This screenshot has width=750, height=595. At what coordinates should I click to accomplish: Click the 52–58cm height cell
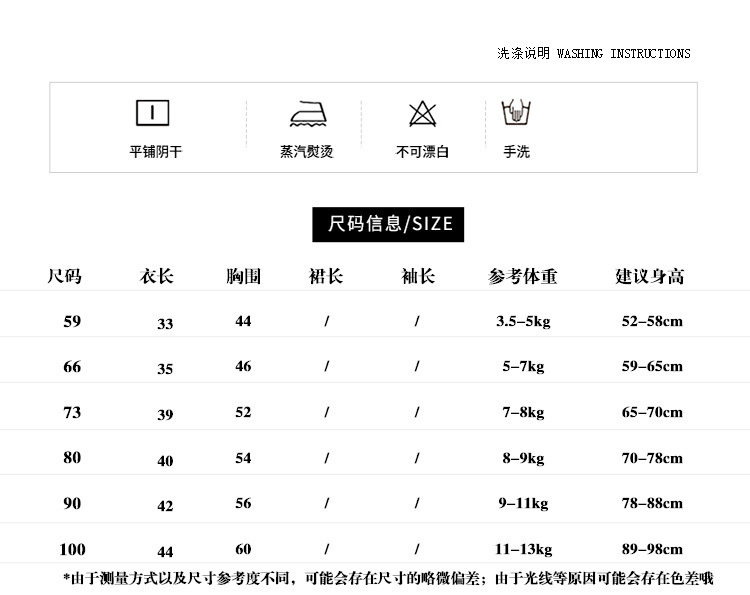(652, 321)
